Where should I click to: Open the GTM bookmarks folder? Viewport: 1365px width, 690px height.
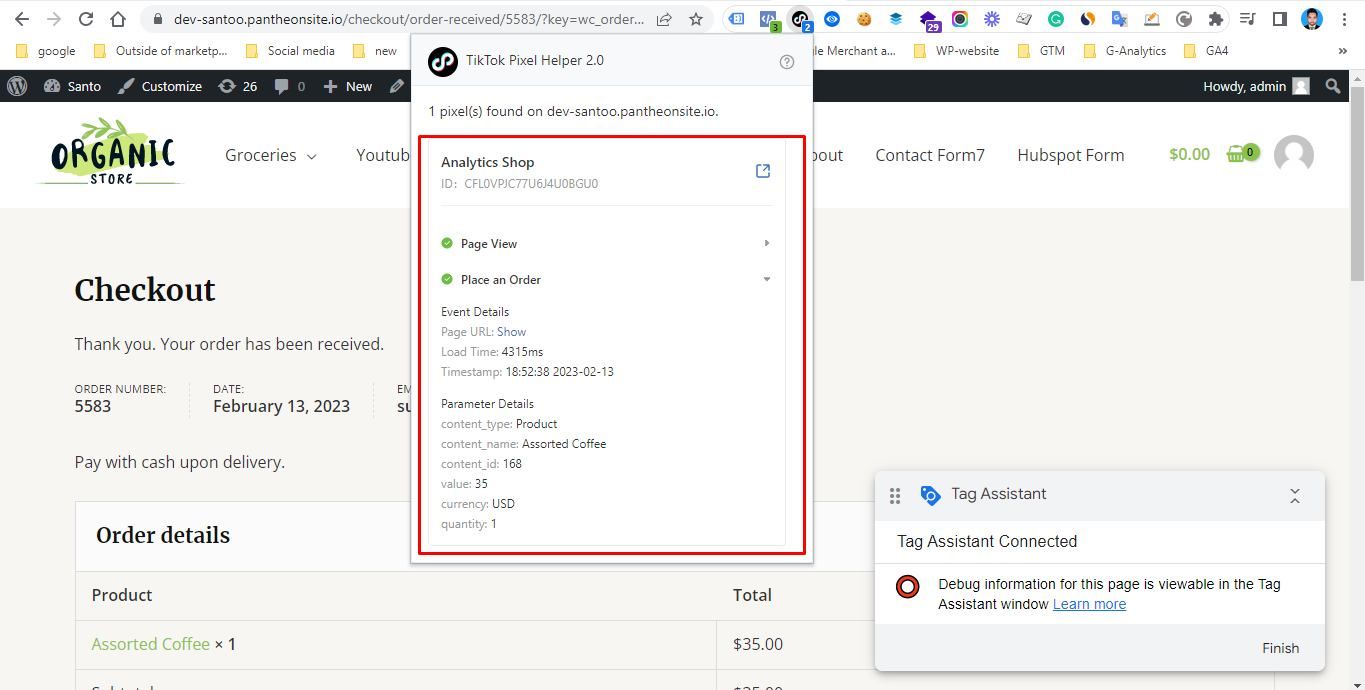(x=1042, y=51)
